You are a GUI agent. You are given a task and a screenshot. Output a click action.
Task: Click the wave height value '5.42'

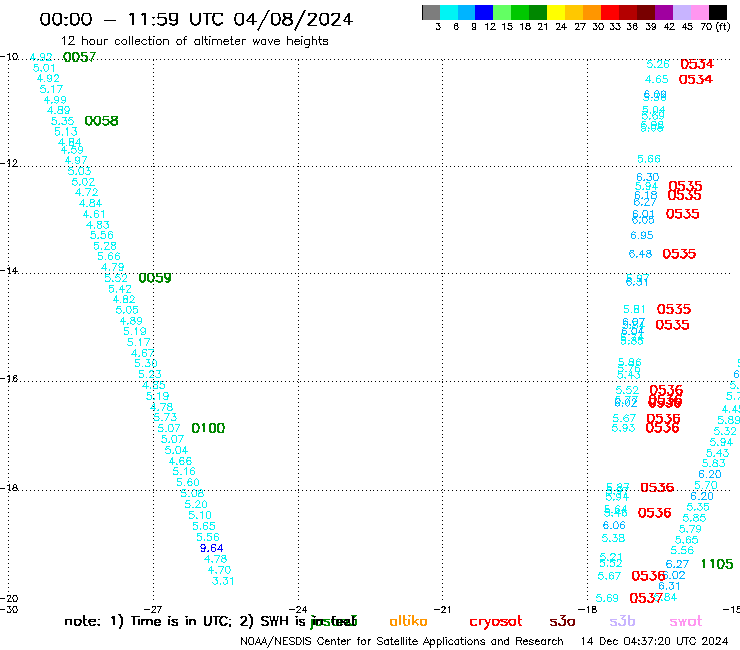pyautogui.click(x=120, y=289)
